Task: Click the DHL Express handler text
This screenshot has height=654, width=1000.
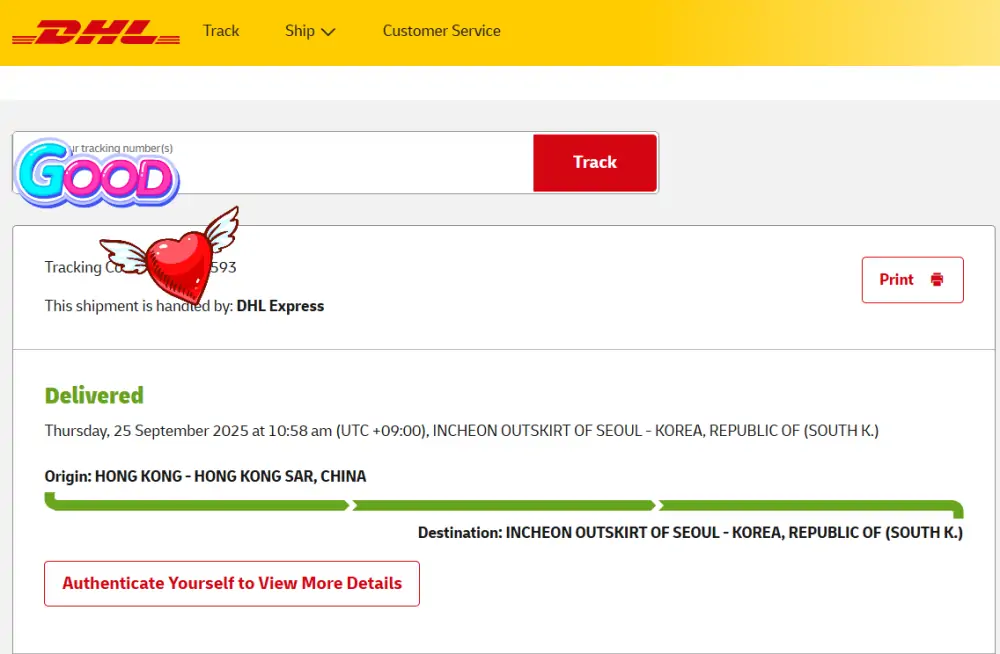Action: [280, 306]
